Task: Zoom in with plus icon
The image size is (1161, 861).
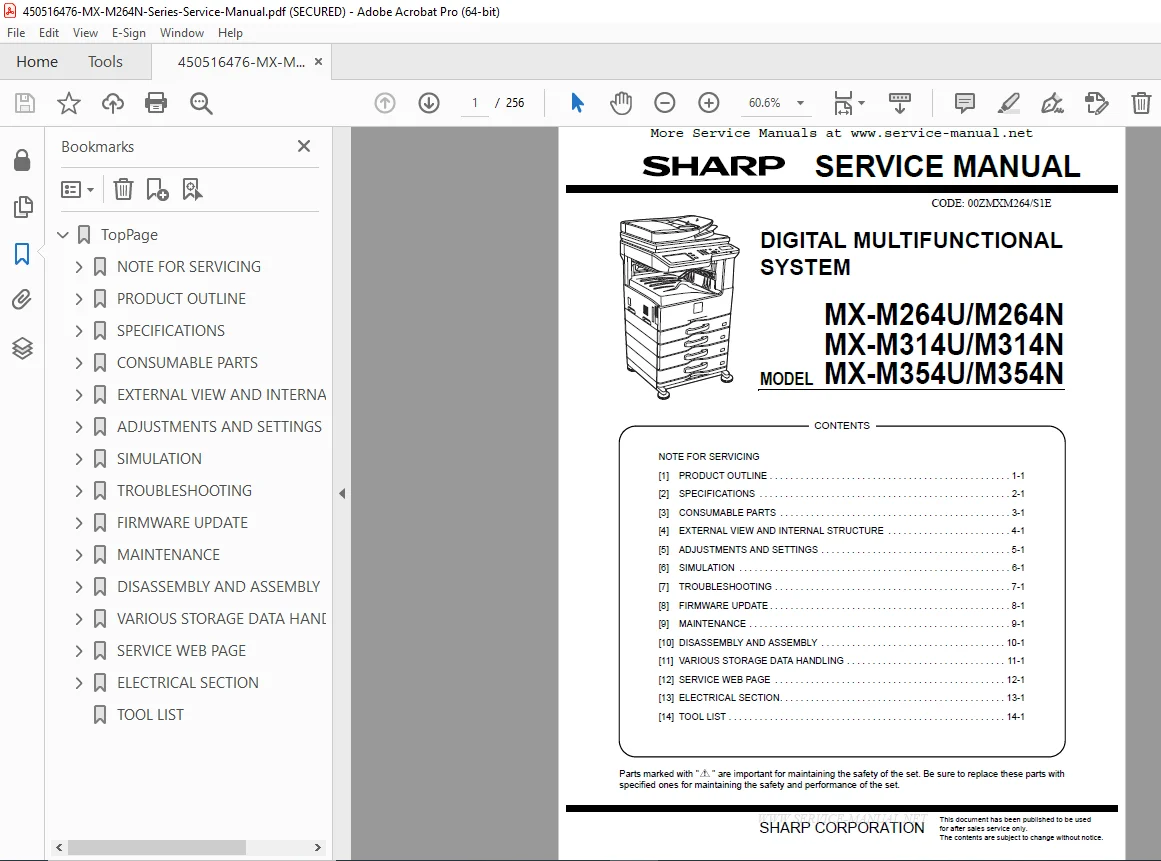Action: tap(709, 103)
